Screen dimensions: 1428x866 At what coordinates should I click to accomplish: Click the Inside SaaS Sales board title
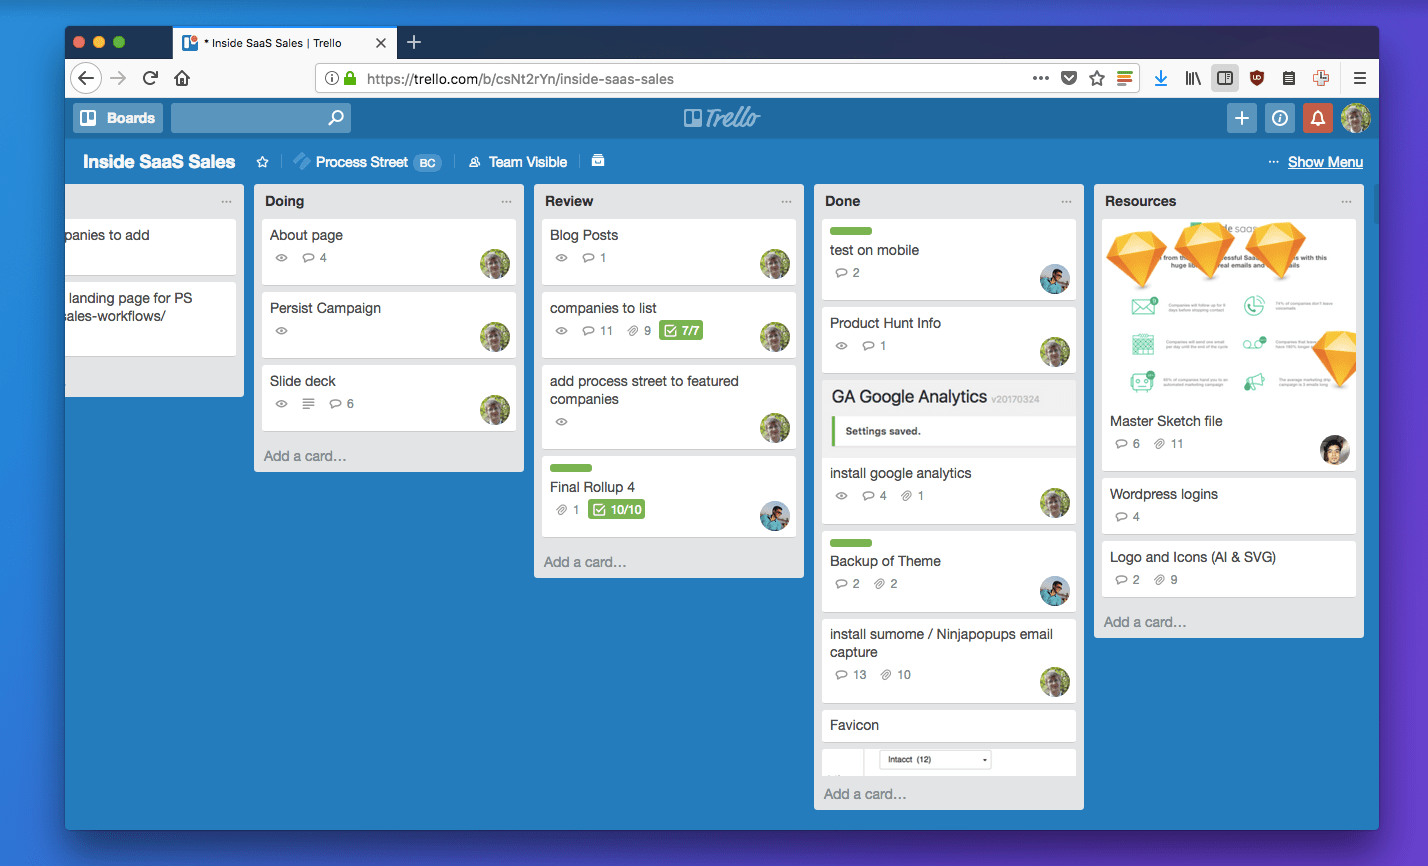[x=159, y=162]
